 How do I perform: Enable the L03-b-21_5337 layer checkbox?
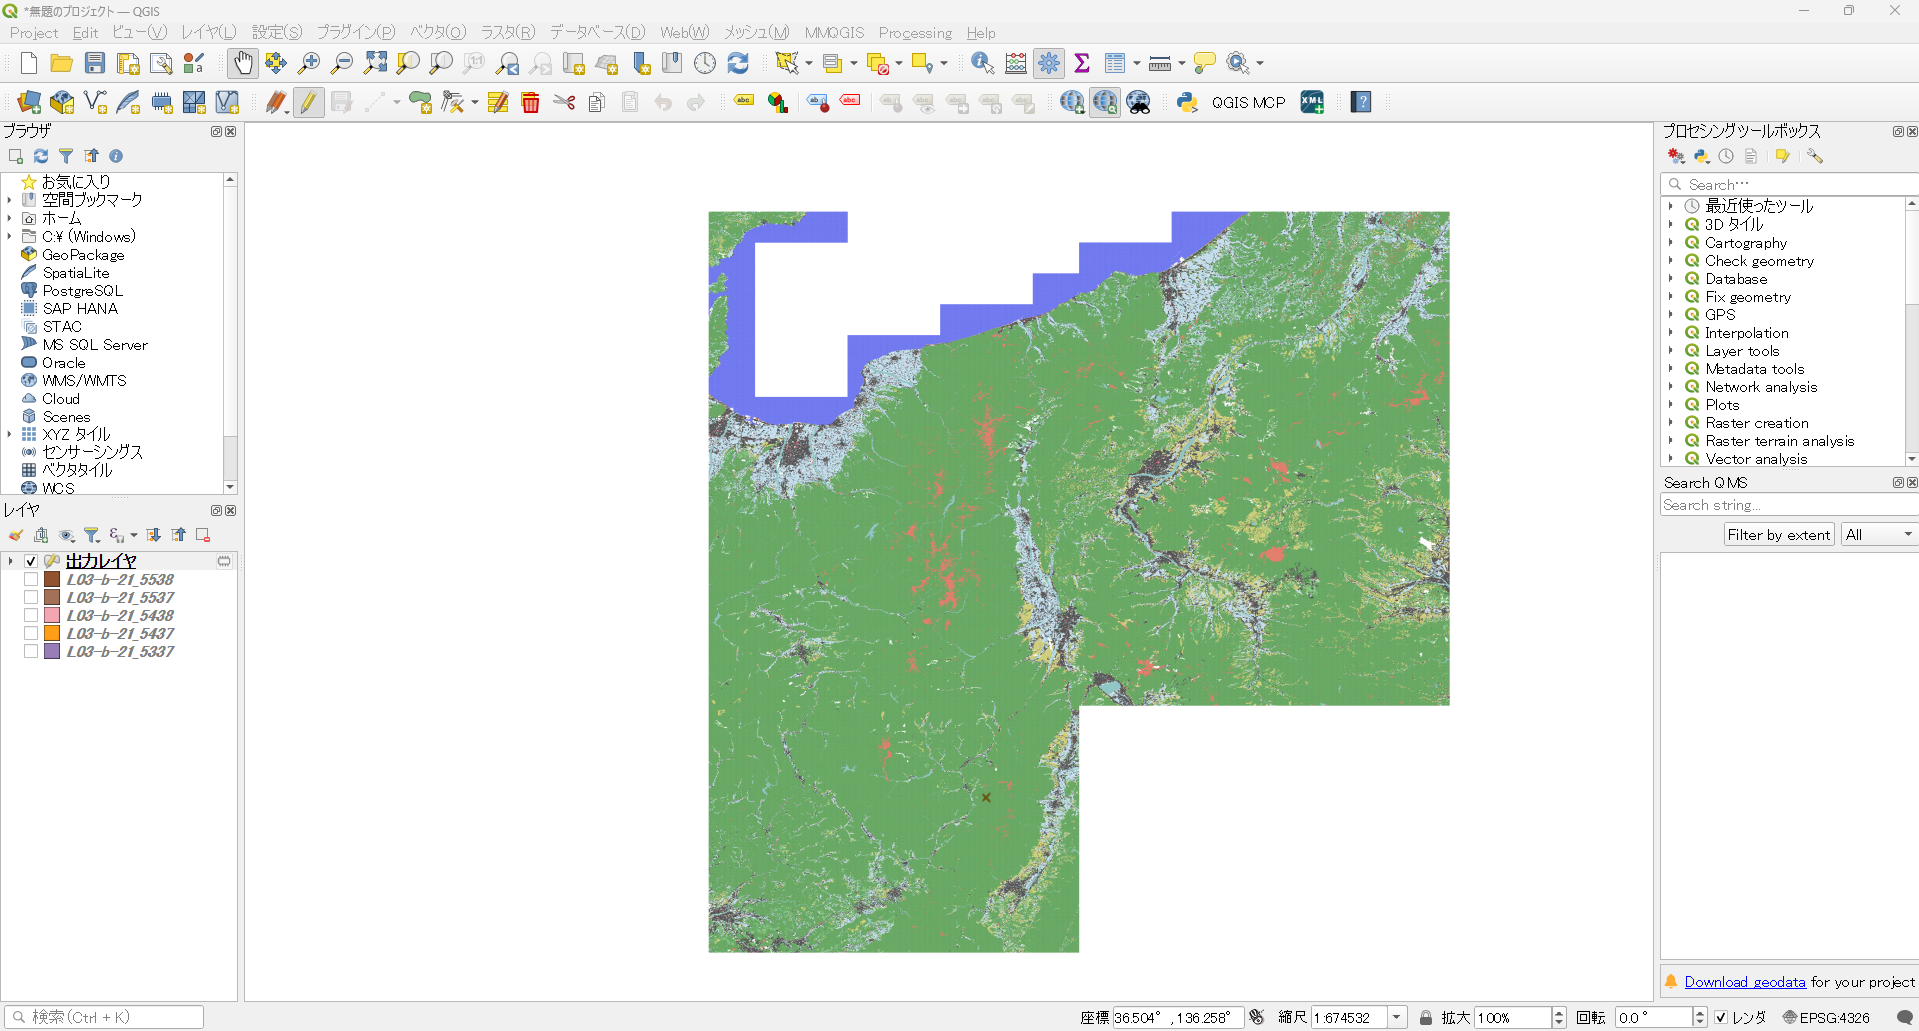tap(31, 652)
